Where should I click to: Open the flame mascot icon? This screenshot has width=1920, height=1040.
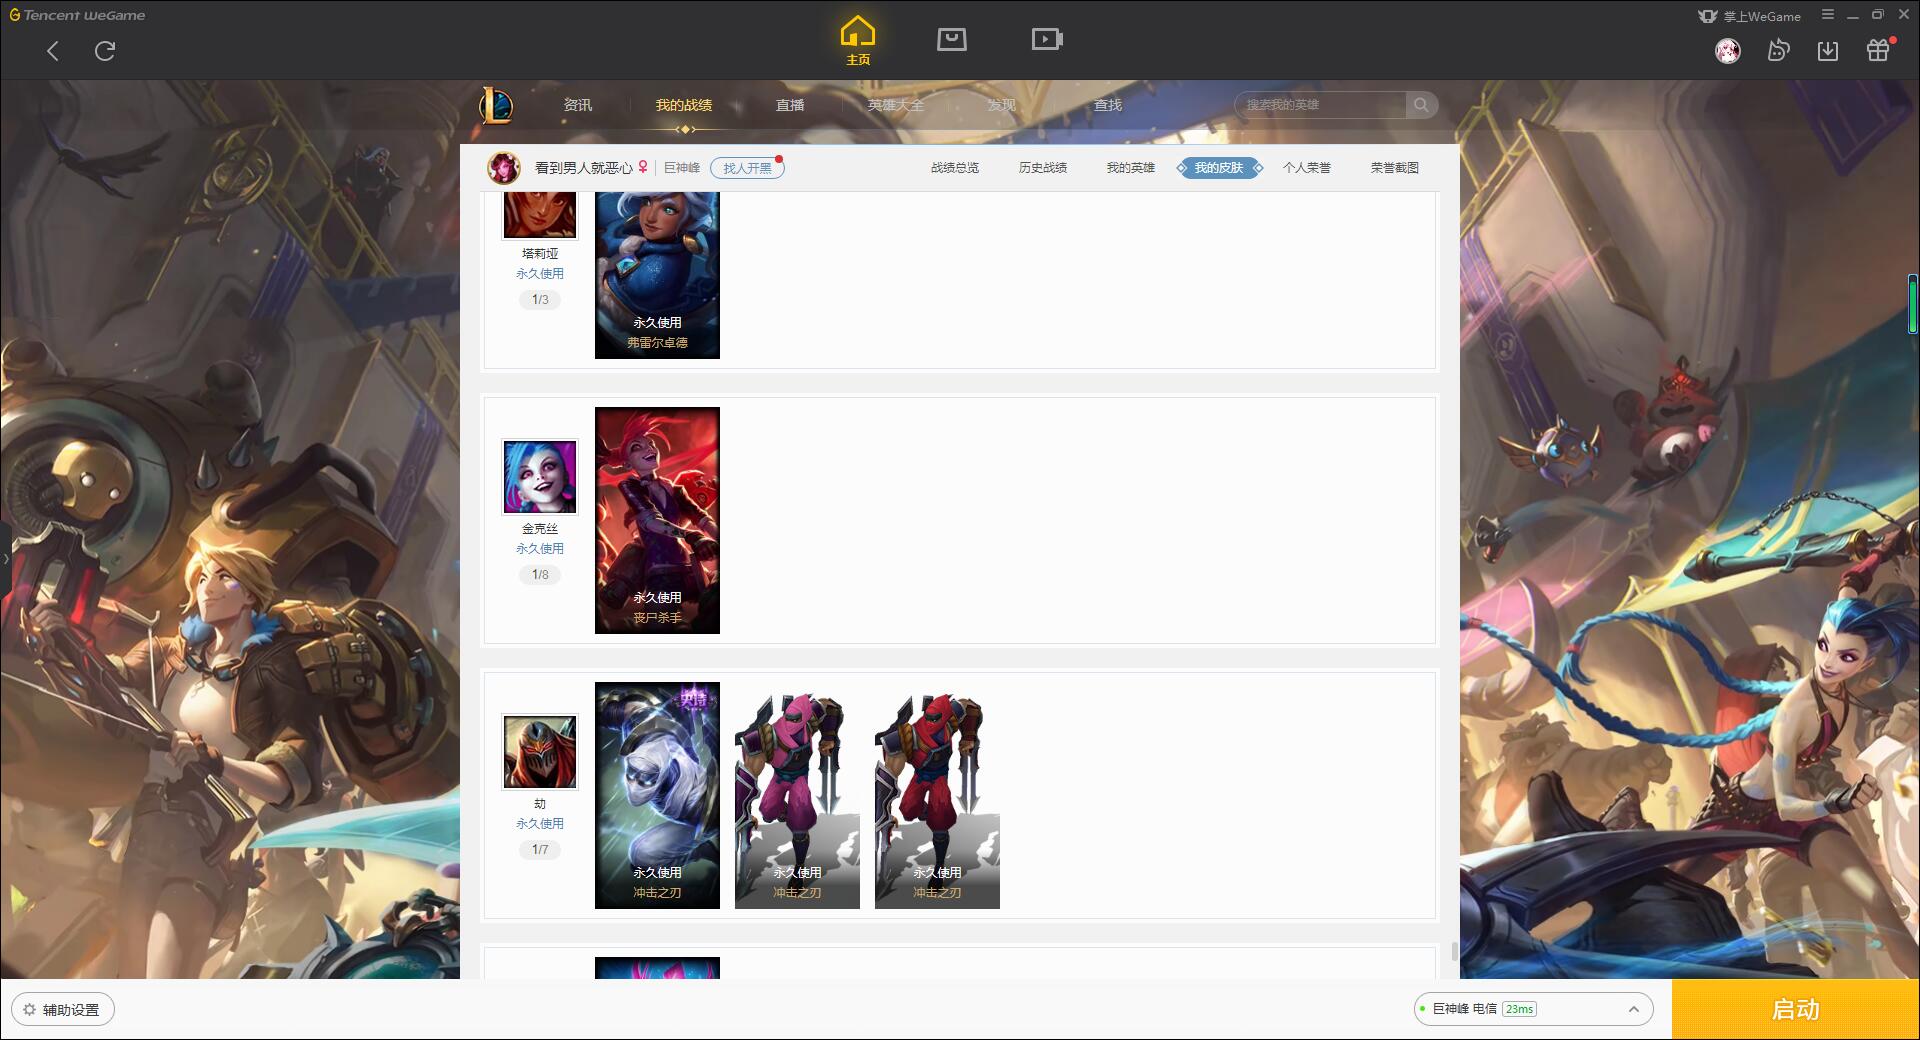tap(1778, 51)
